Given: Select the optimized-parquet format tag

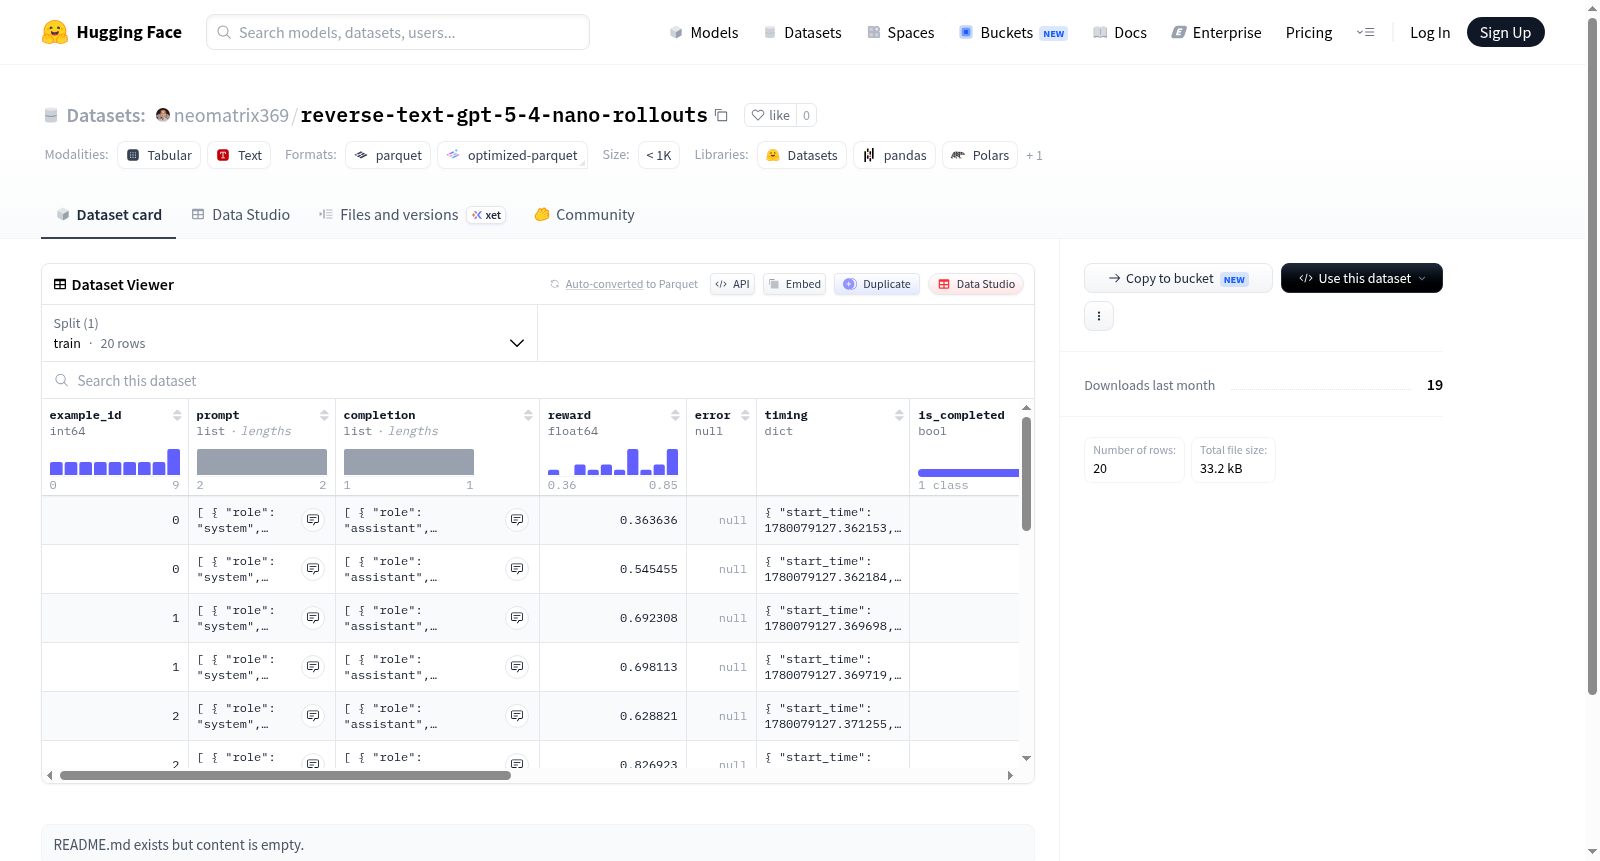Looking at the screenshot, I should coord(512,155).
